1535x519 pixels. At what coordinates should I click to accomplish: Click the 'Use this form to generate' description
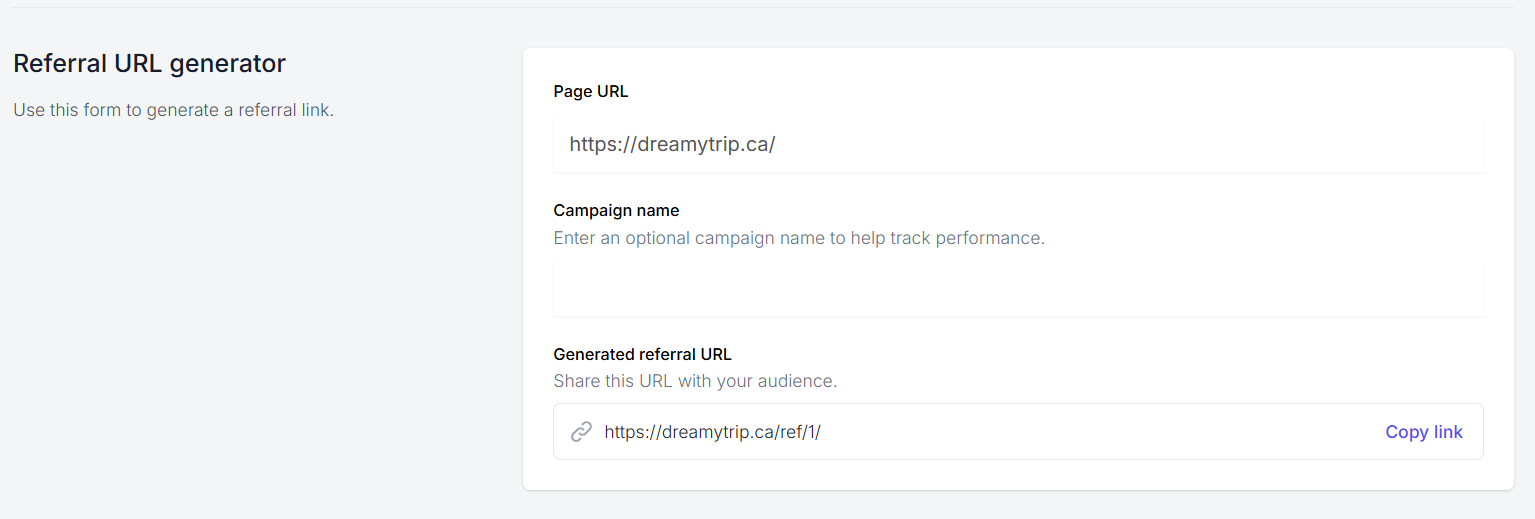[x=173, y=110]
